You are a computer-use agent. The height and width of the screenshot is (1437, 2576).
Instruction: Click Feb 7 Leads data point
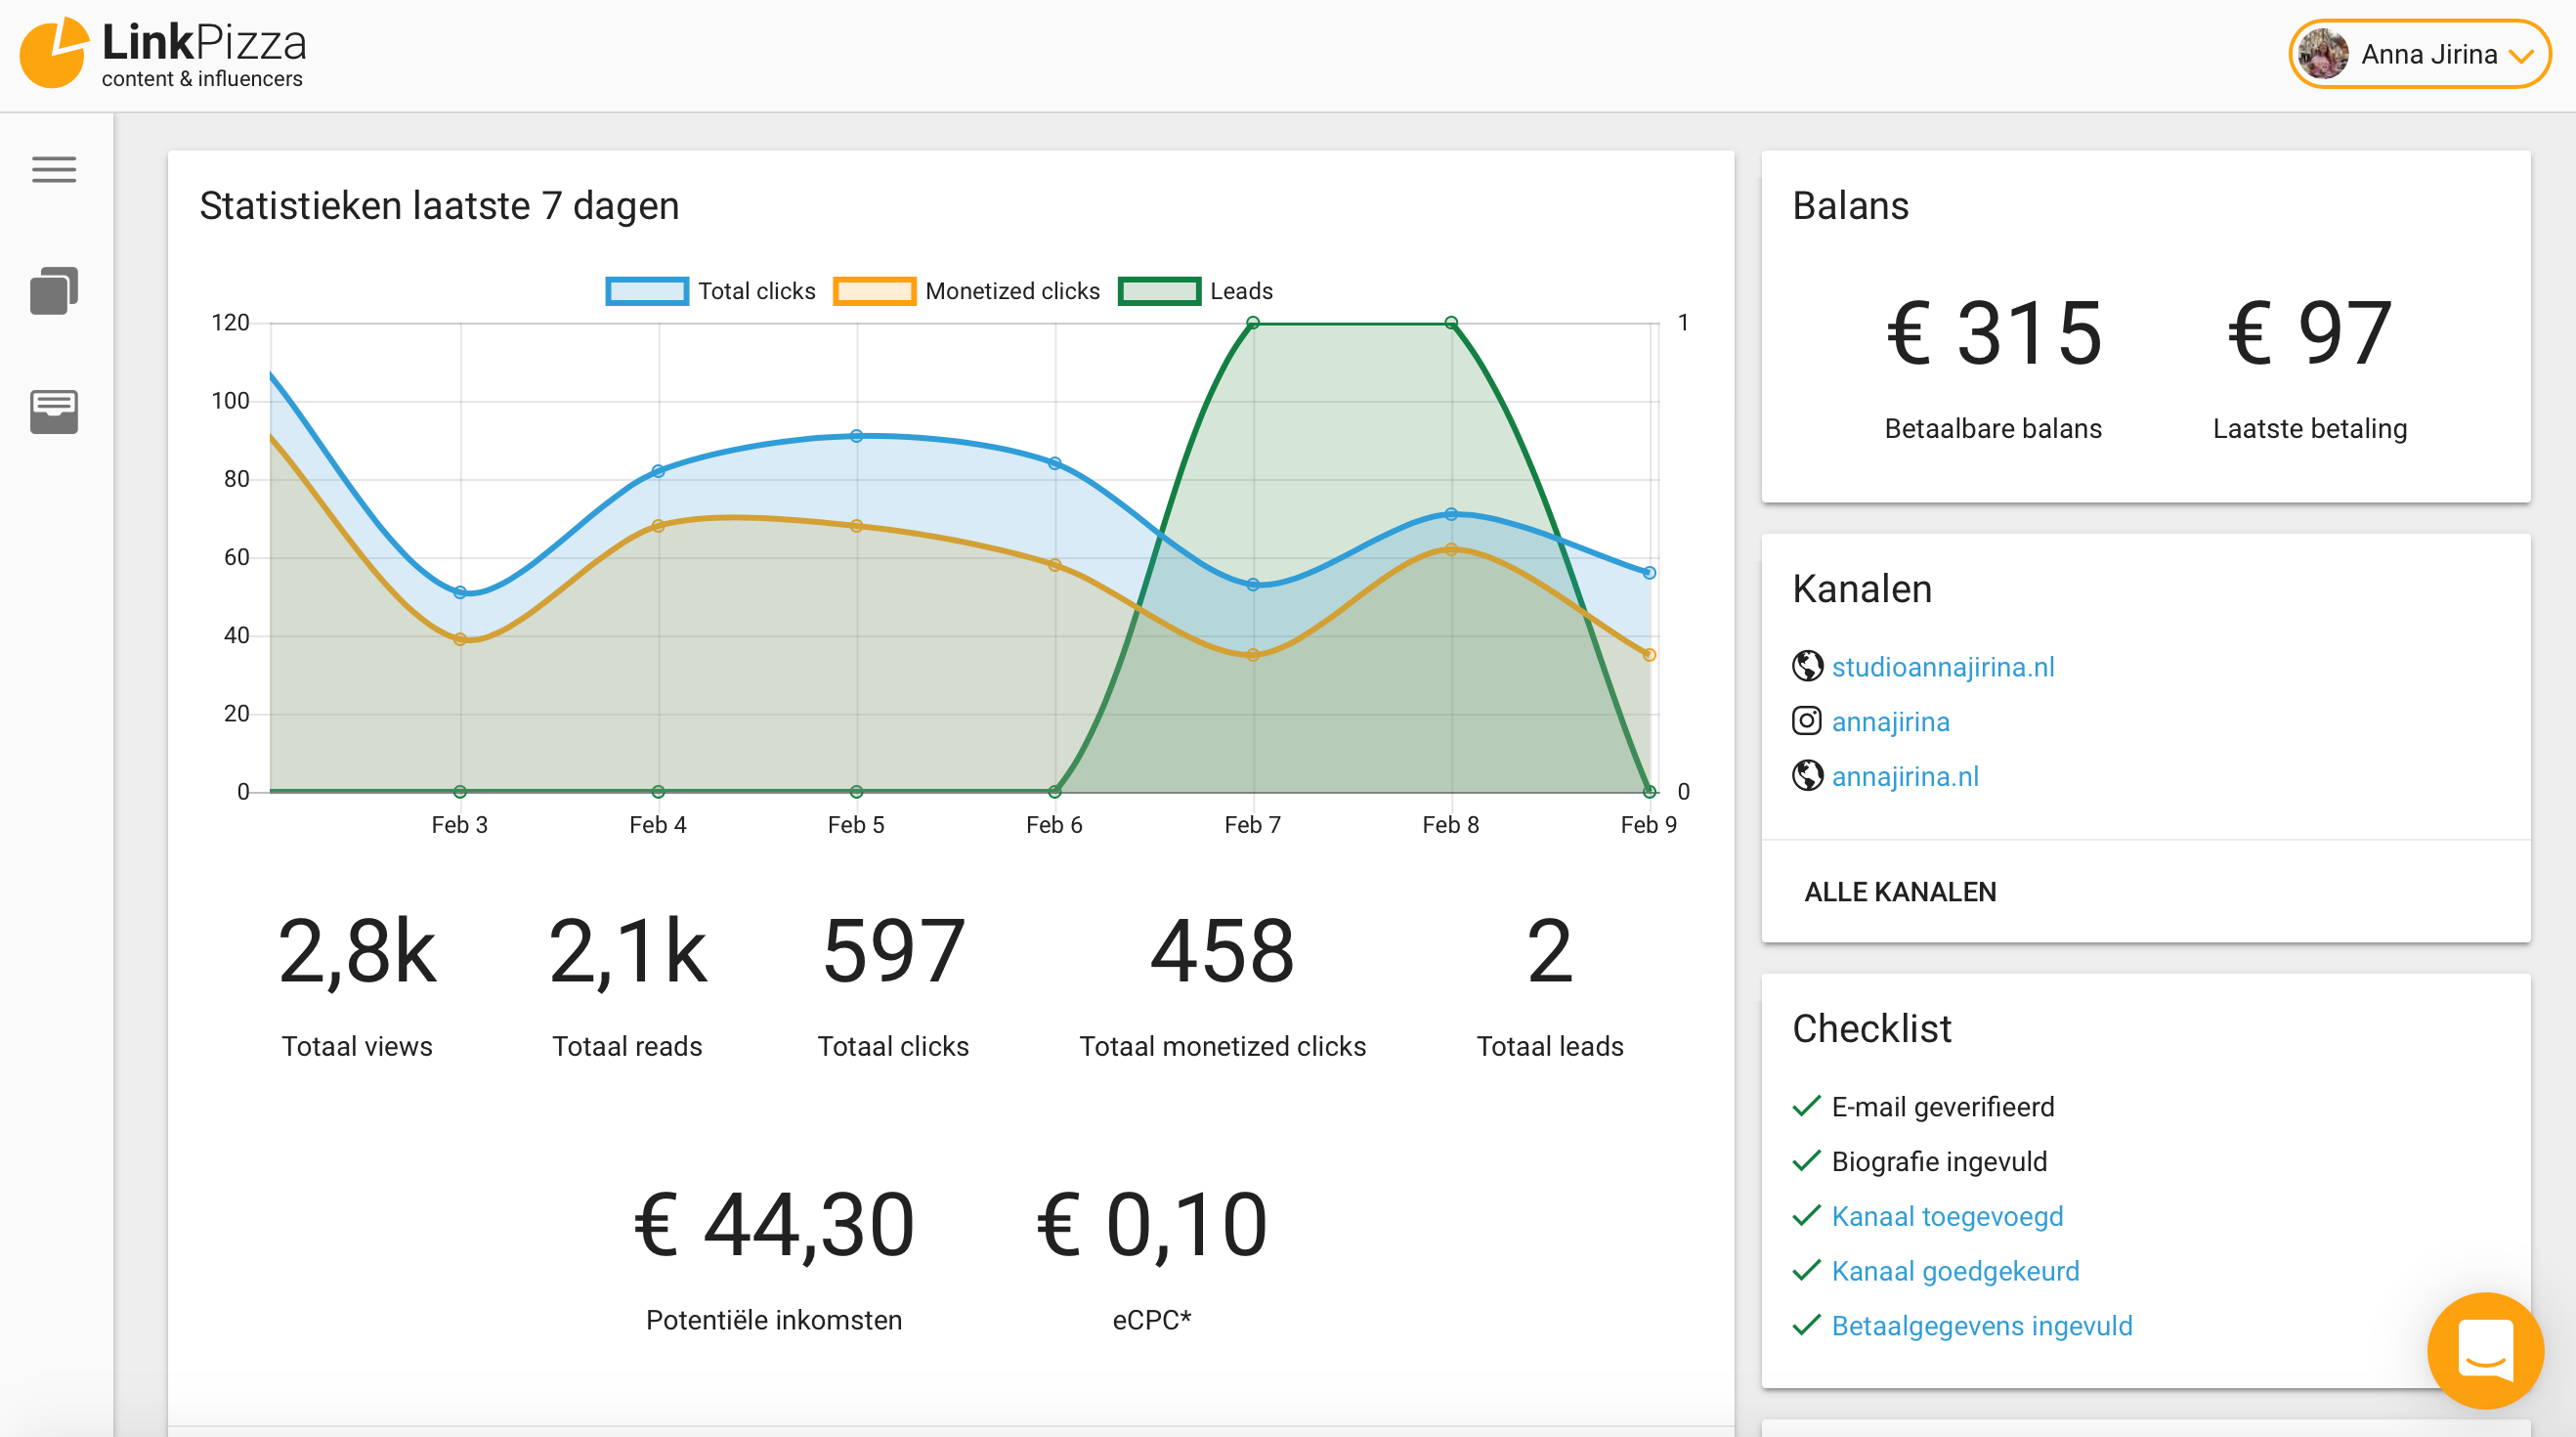1252,323
